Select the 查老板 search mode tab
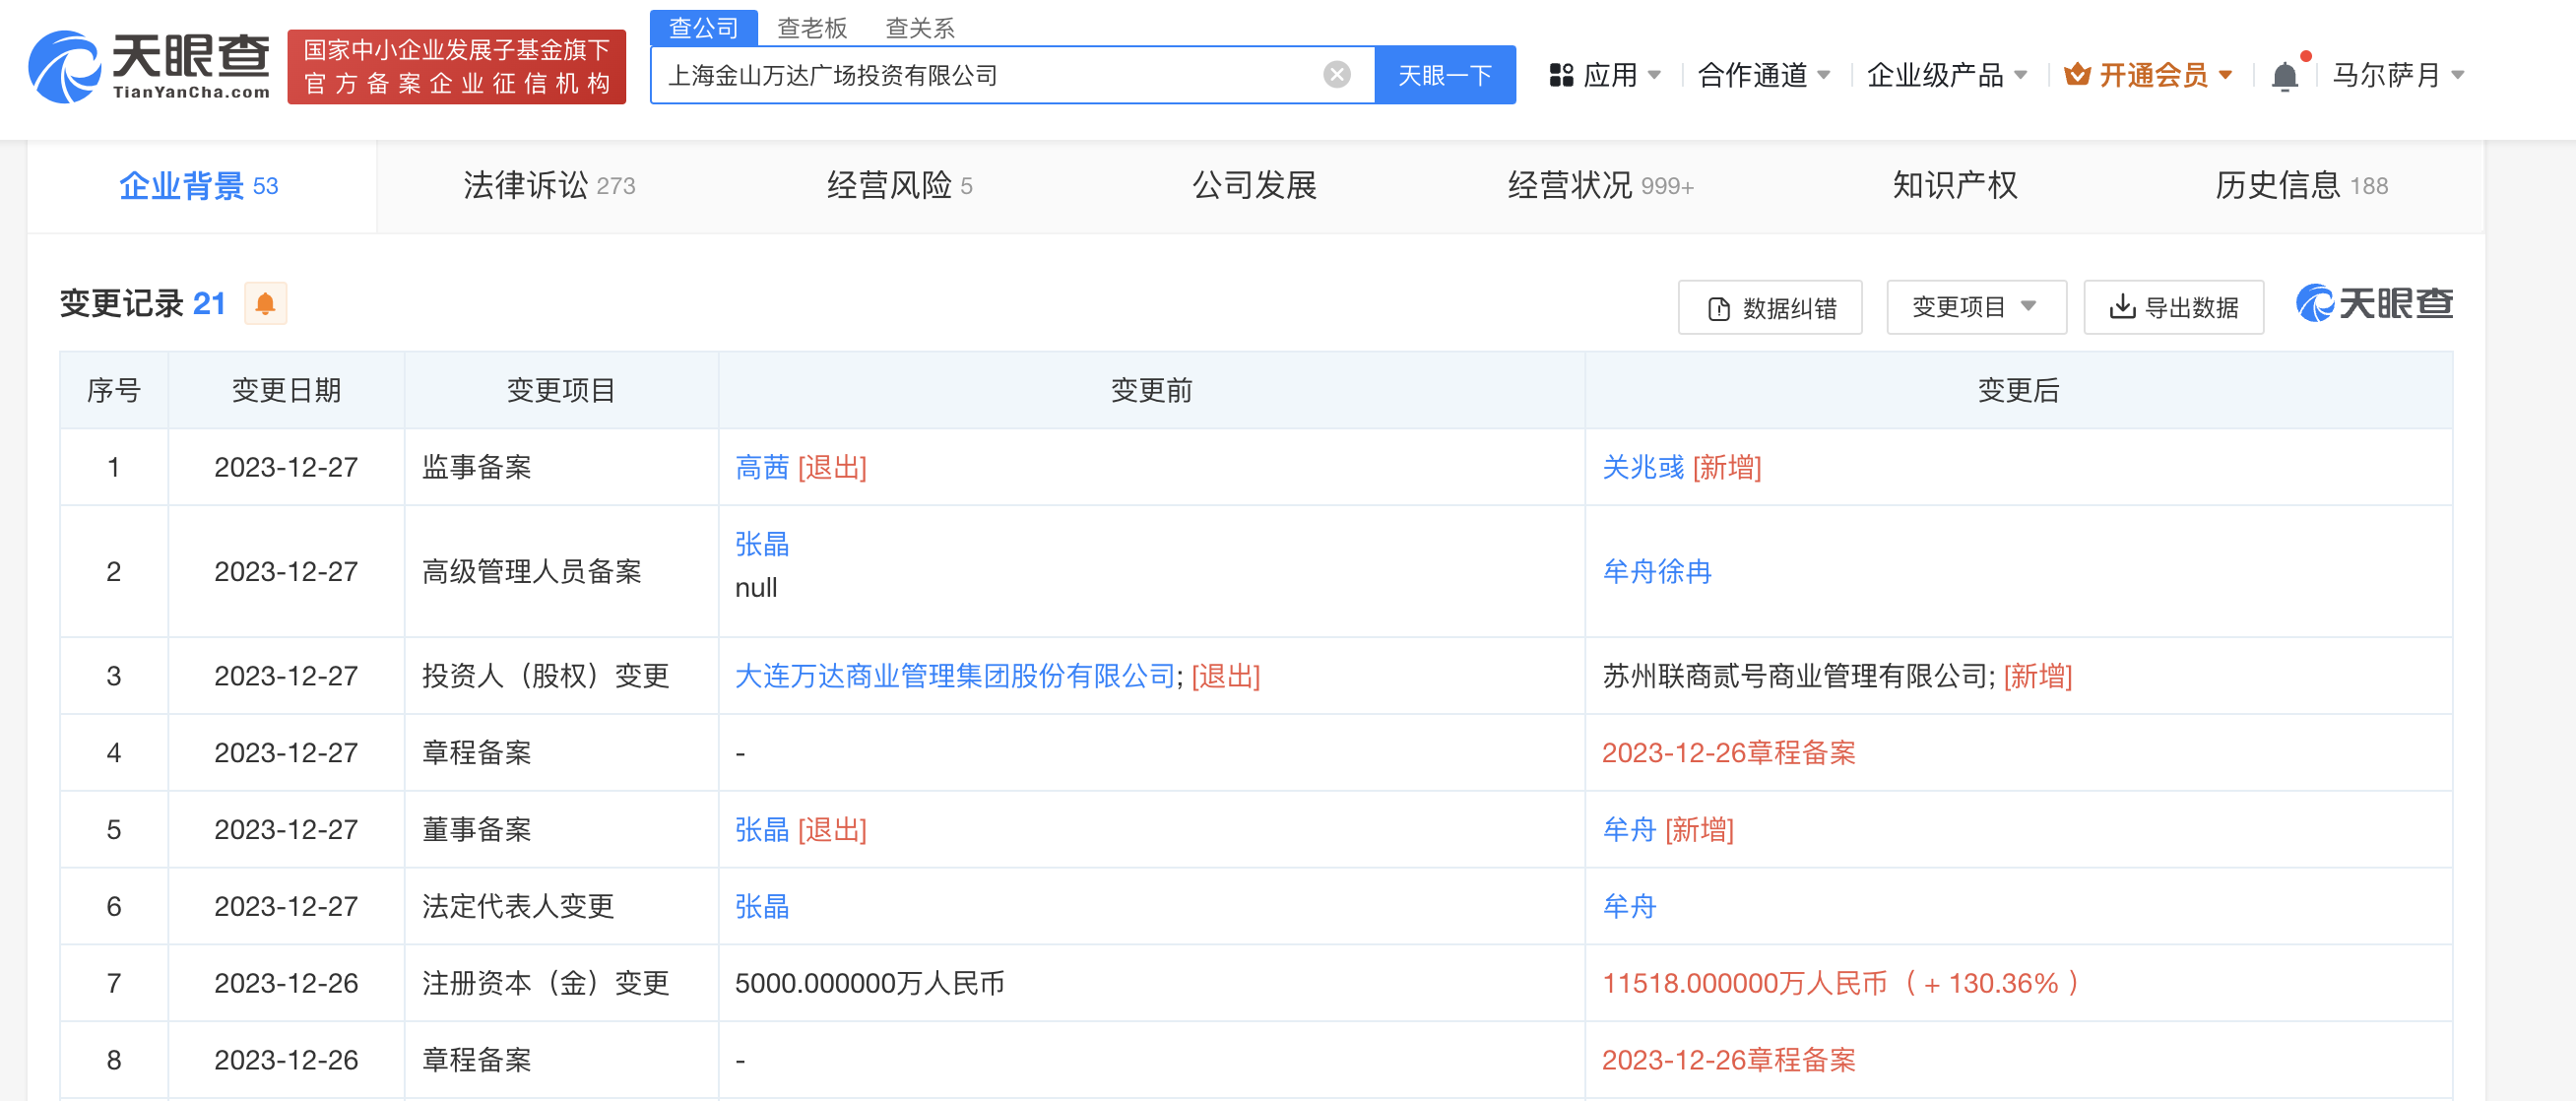Image resolution: width=2576 pixels, height=1101 pixels. [811, 28]
